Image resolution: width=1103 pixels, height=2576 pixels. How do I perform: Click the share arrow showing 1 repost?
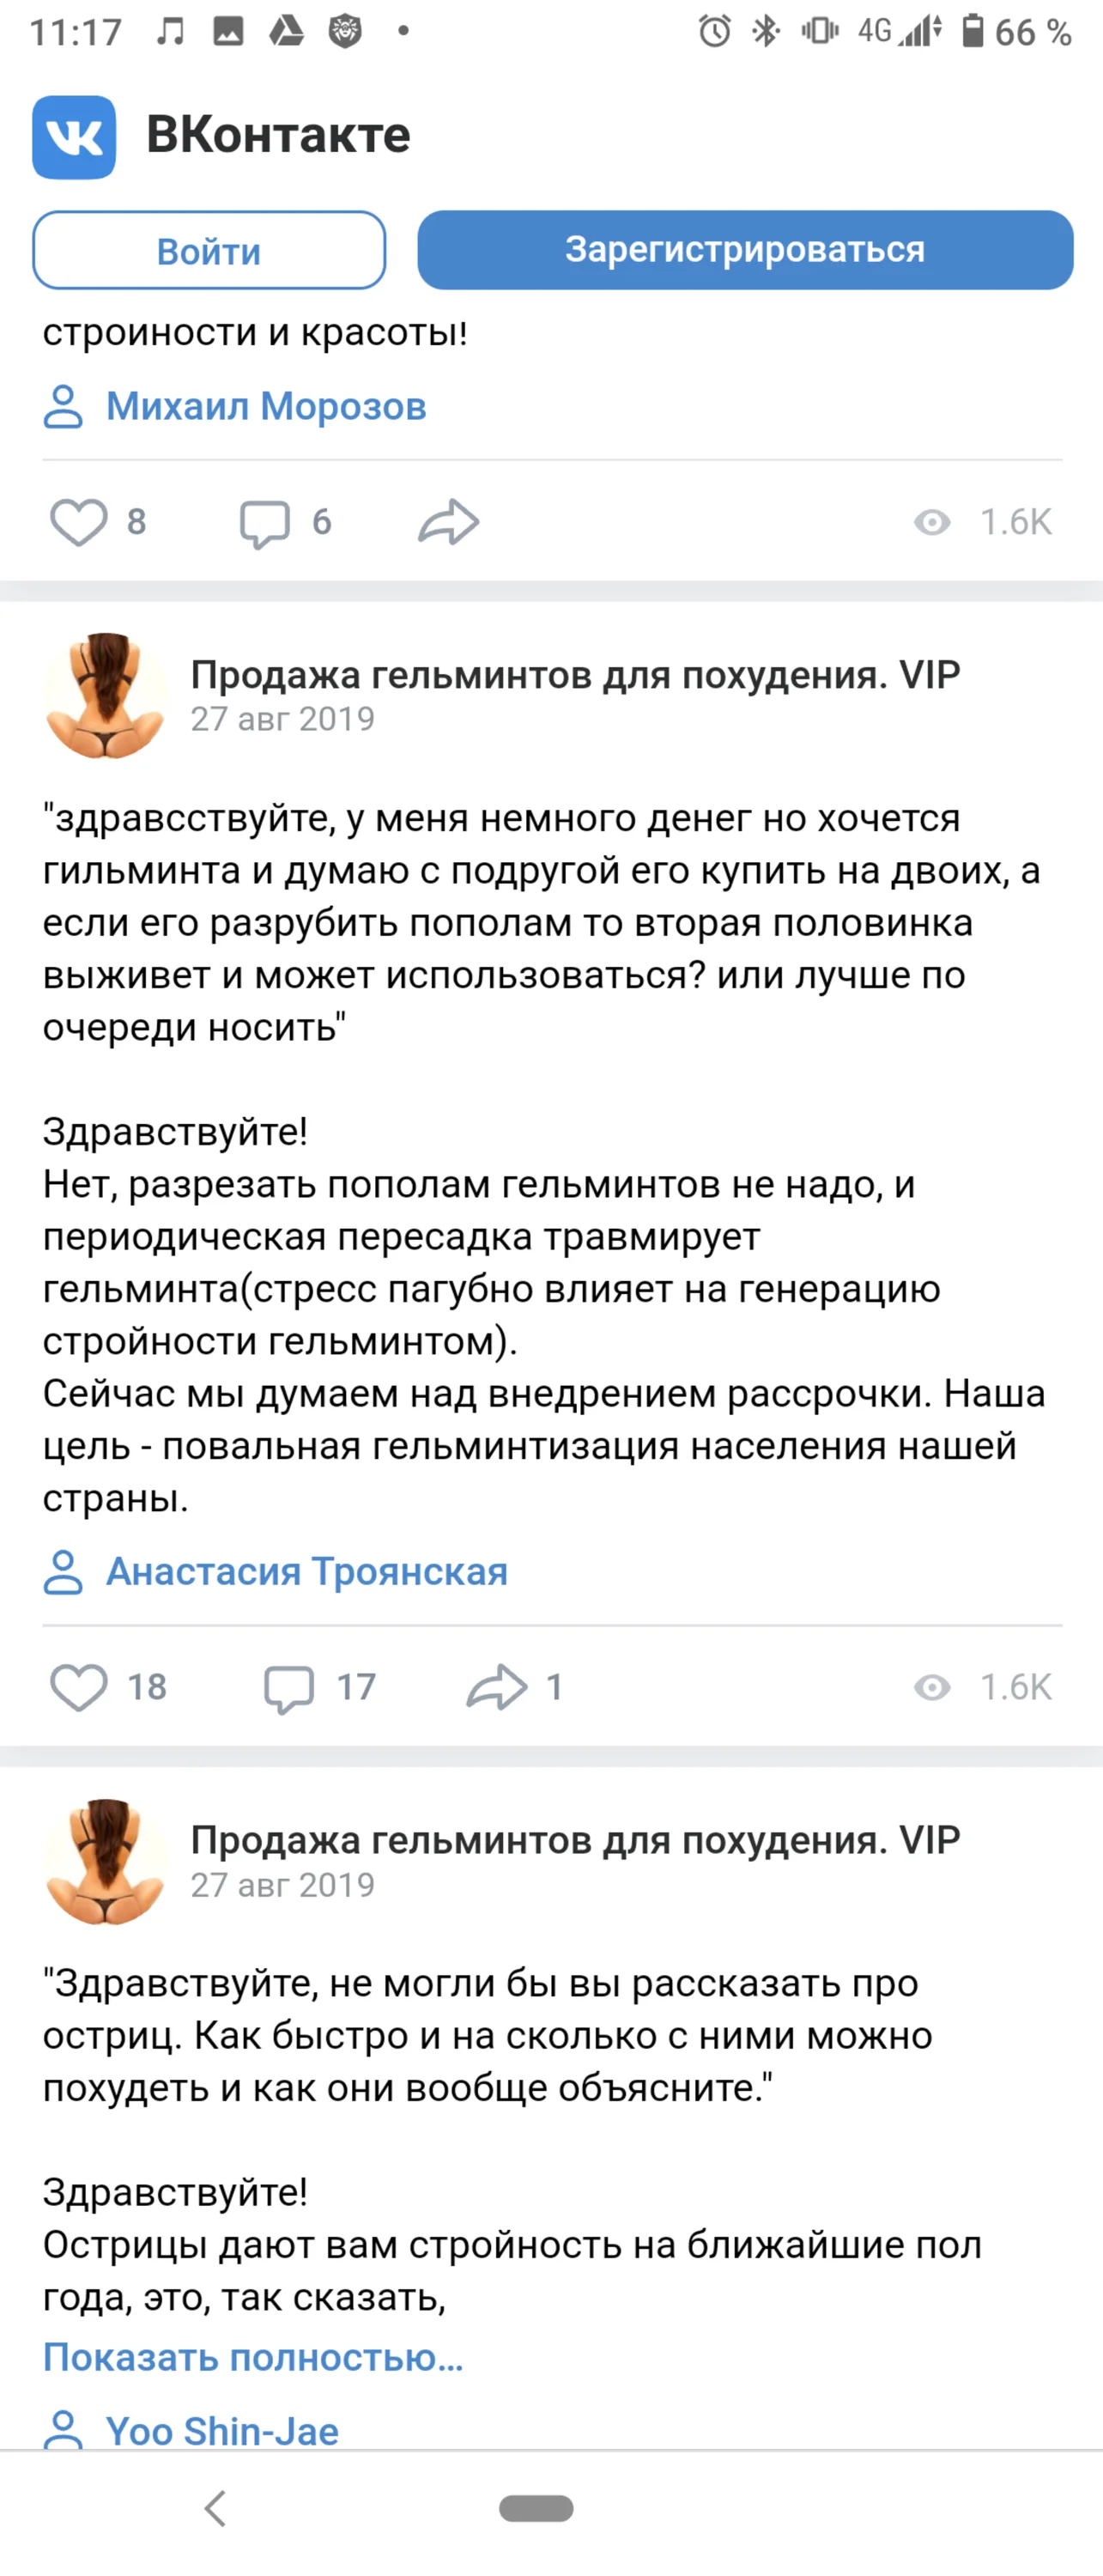tap(498, 1688)
